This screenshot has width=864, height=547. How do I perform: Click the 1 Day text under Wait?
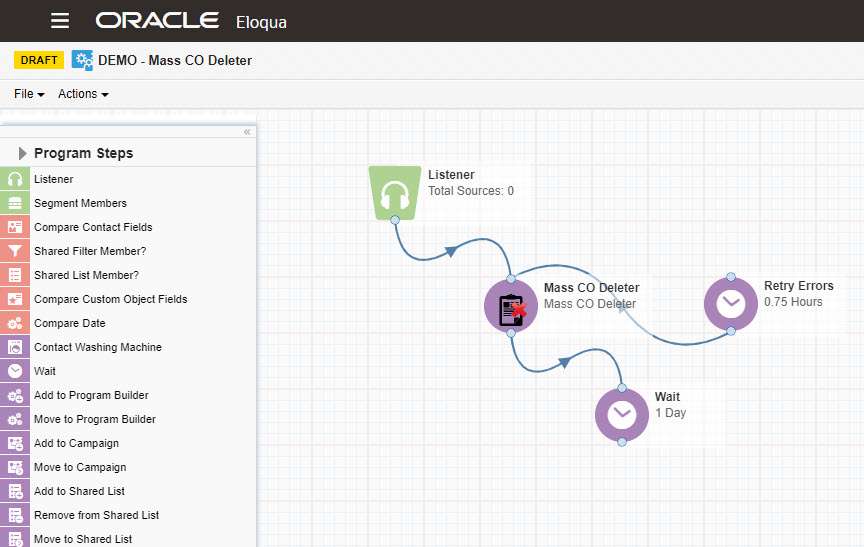pos(671,413)
